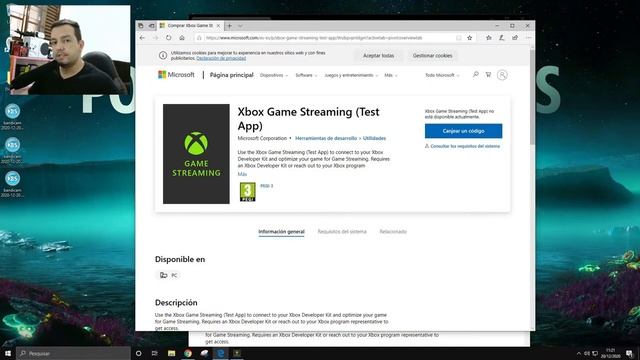Expand the Todo Microsoft menu

pos(442,75)
